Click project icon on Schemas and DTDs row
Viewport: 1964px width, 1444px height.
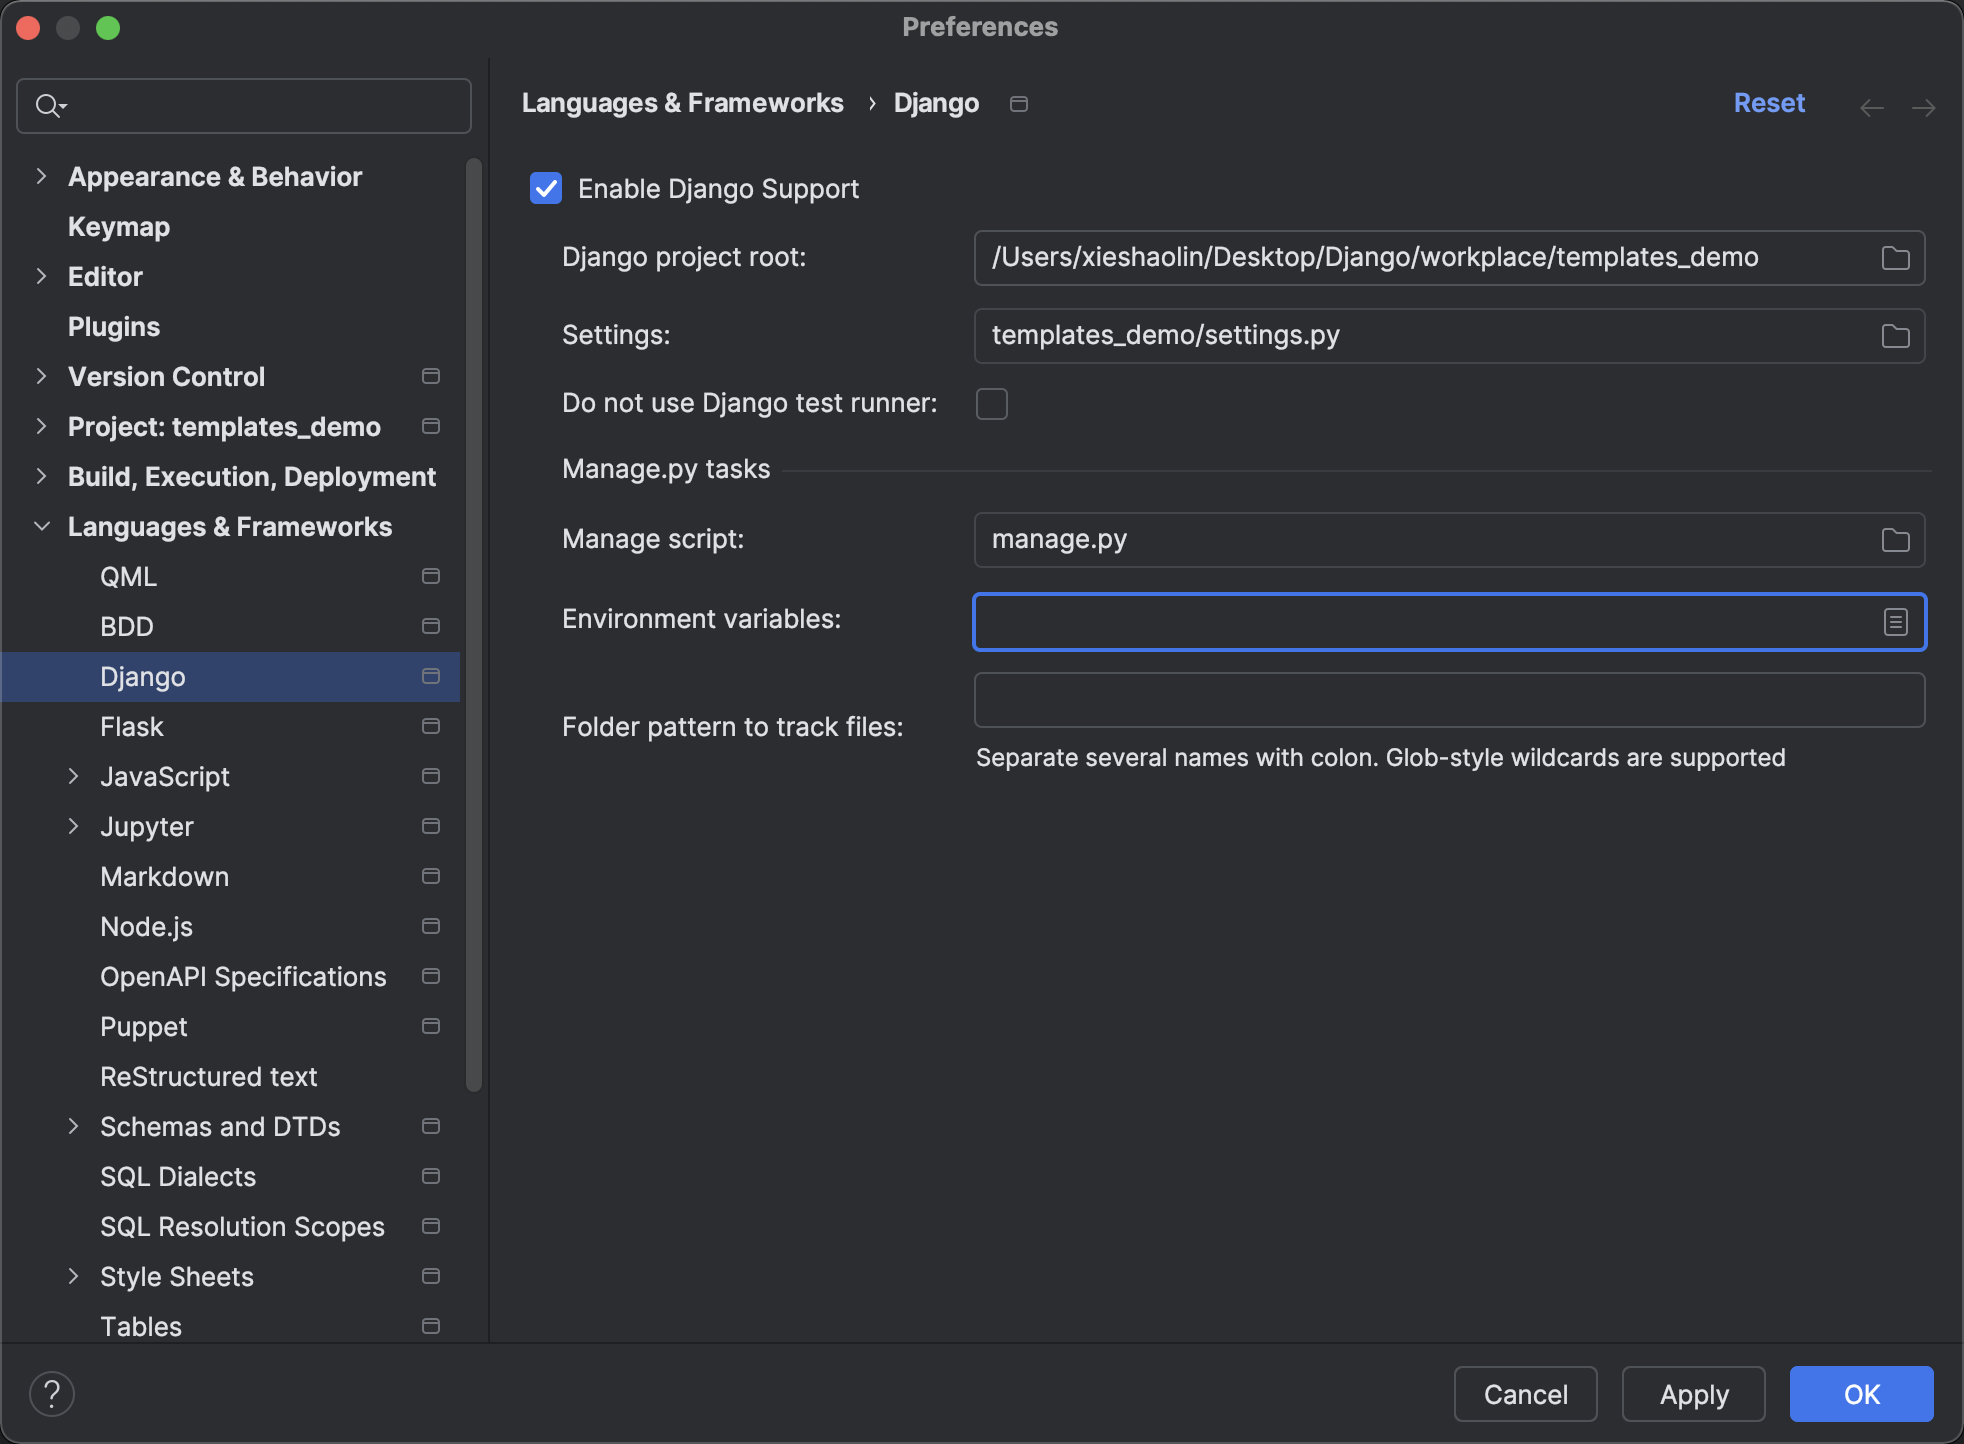[x=431, y=1126]
